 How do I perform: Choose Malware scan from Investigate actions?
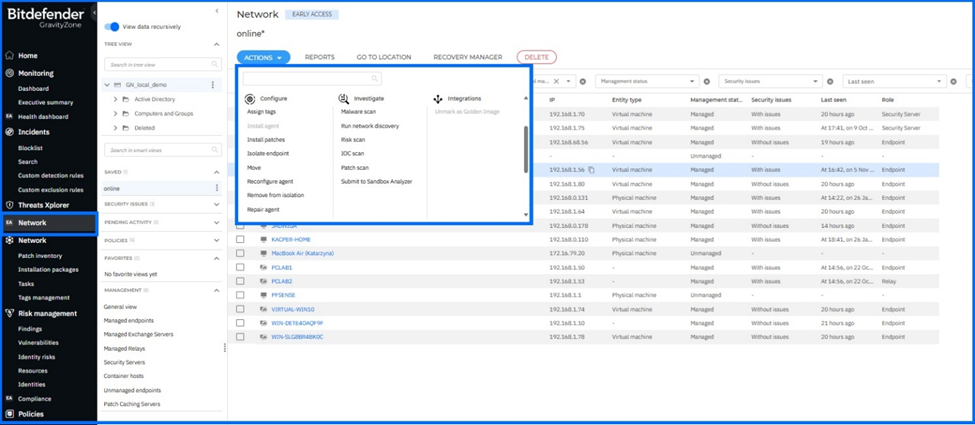click(x=359, y=112)
